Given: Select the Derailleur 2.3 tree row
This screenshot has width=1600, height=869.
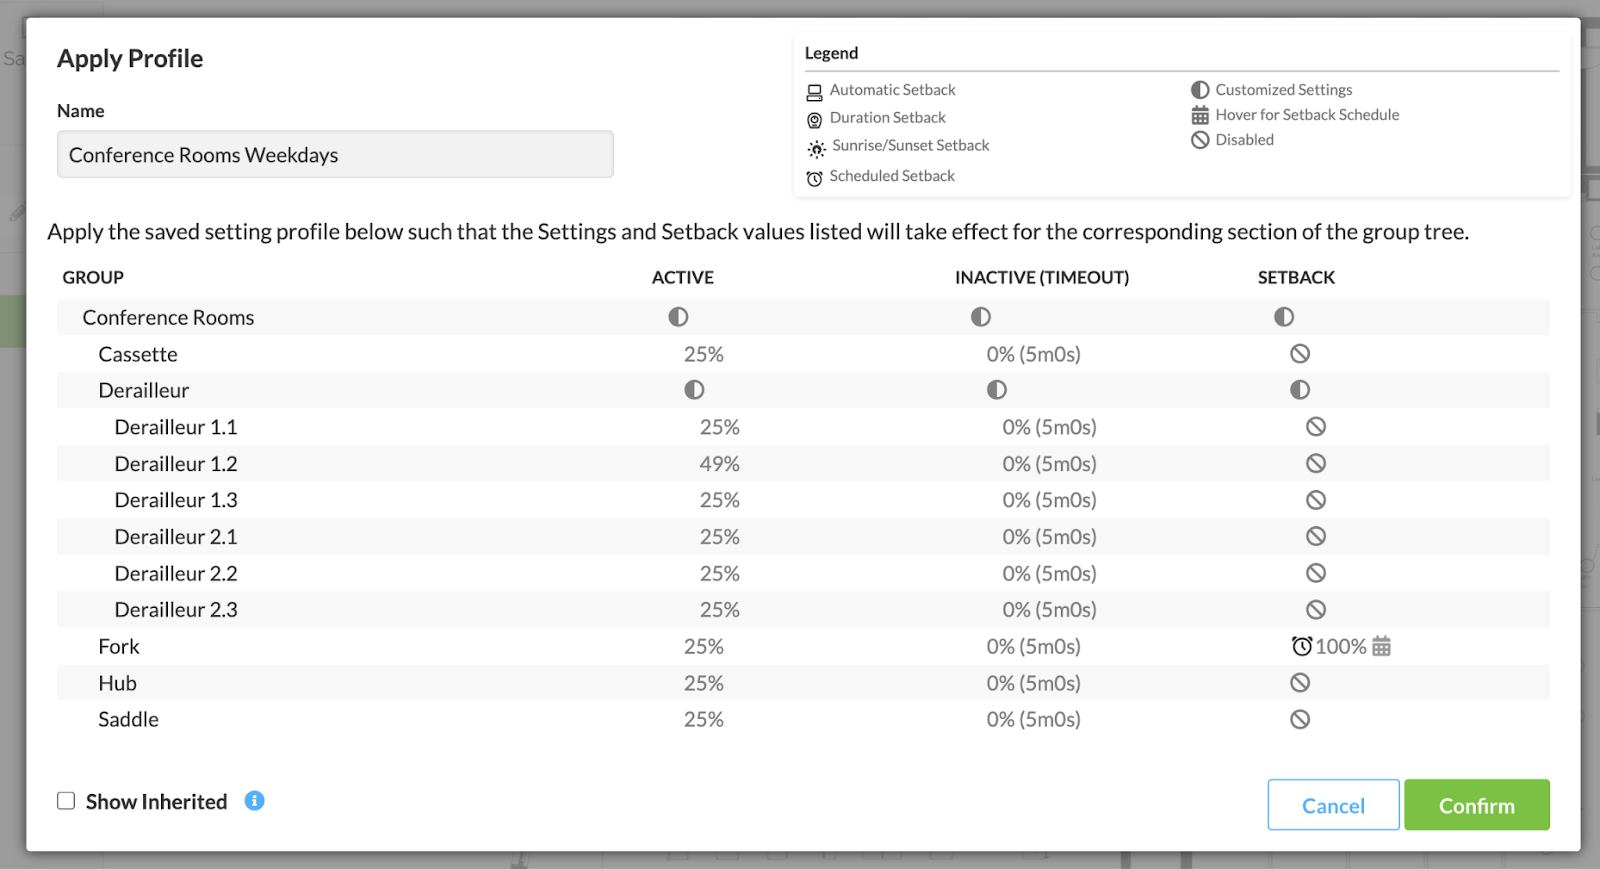Looking at the screenshot, I should point(176,610).
